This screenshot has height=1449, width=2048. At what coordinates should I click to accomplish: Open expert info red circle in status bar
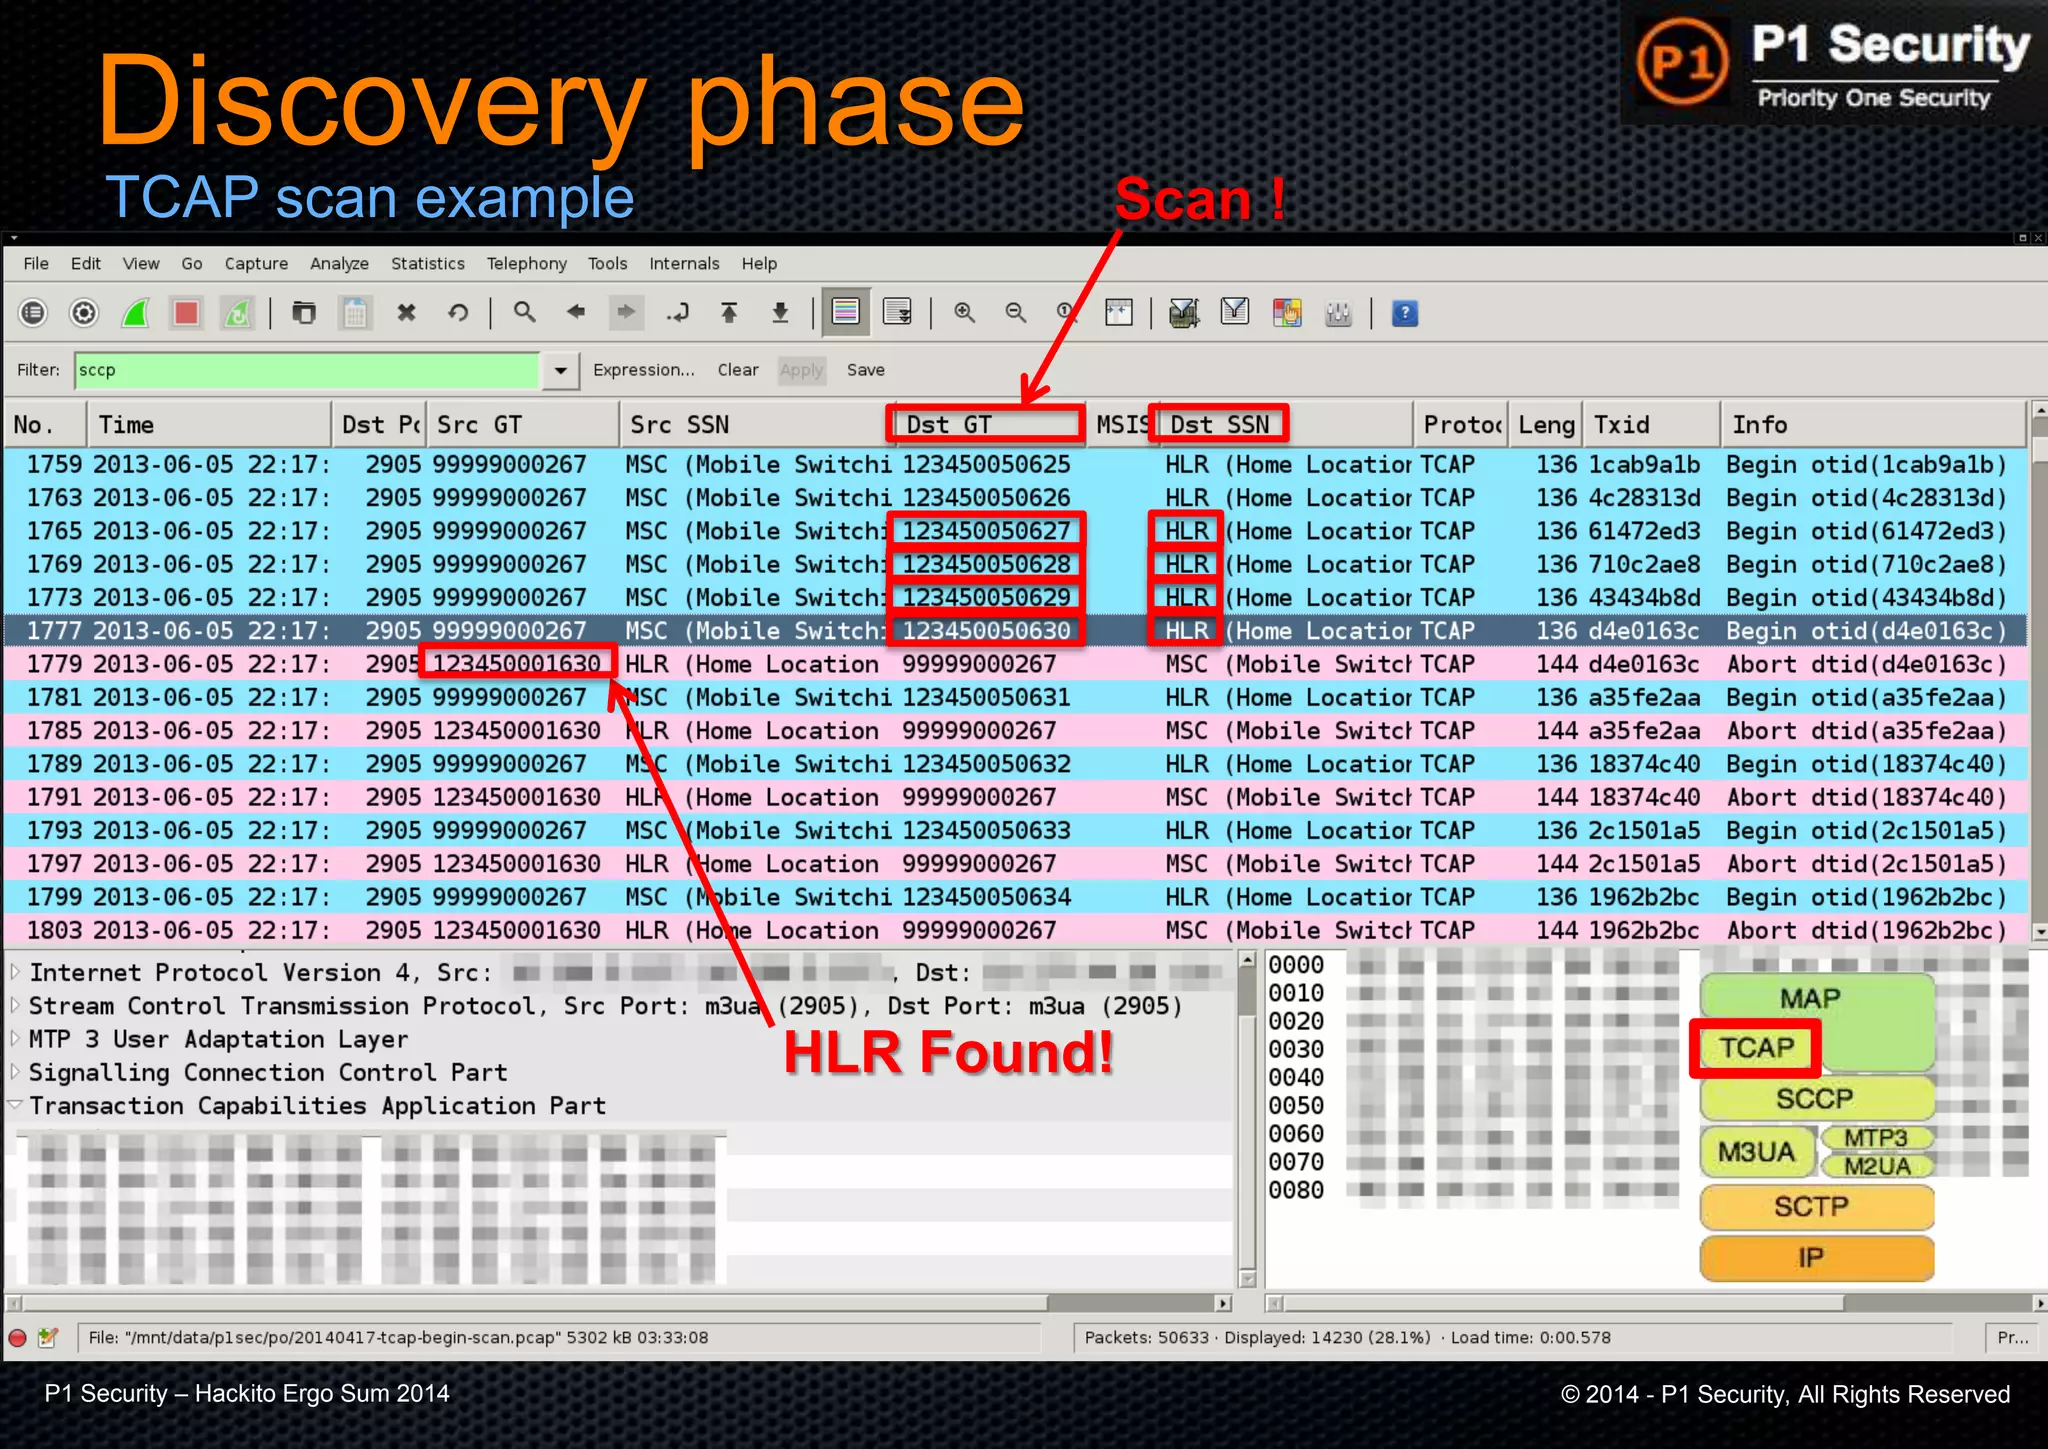[x=18, y=1338]
